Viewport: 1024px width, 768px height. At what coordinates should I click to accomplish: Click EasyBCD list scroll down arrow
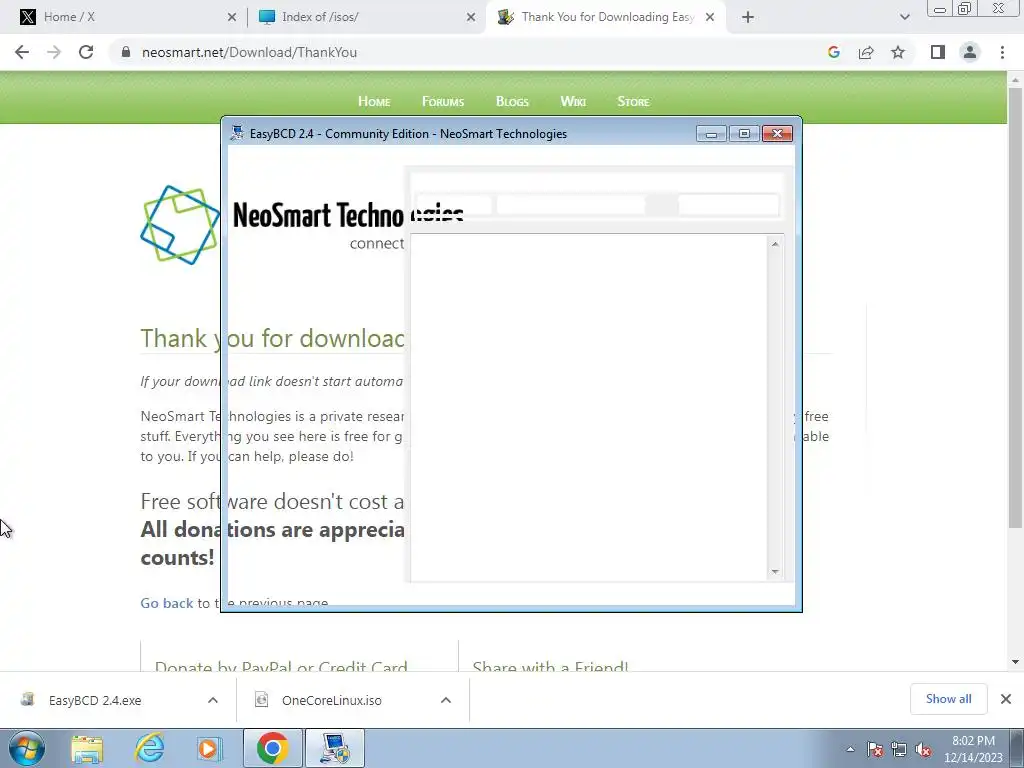(x=775, y=571)
